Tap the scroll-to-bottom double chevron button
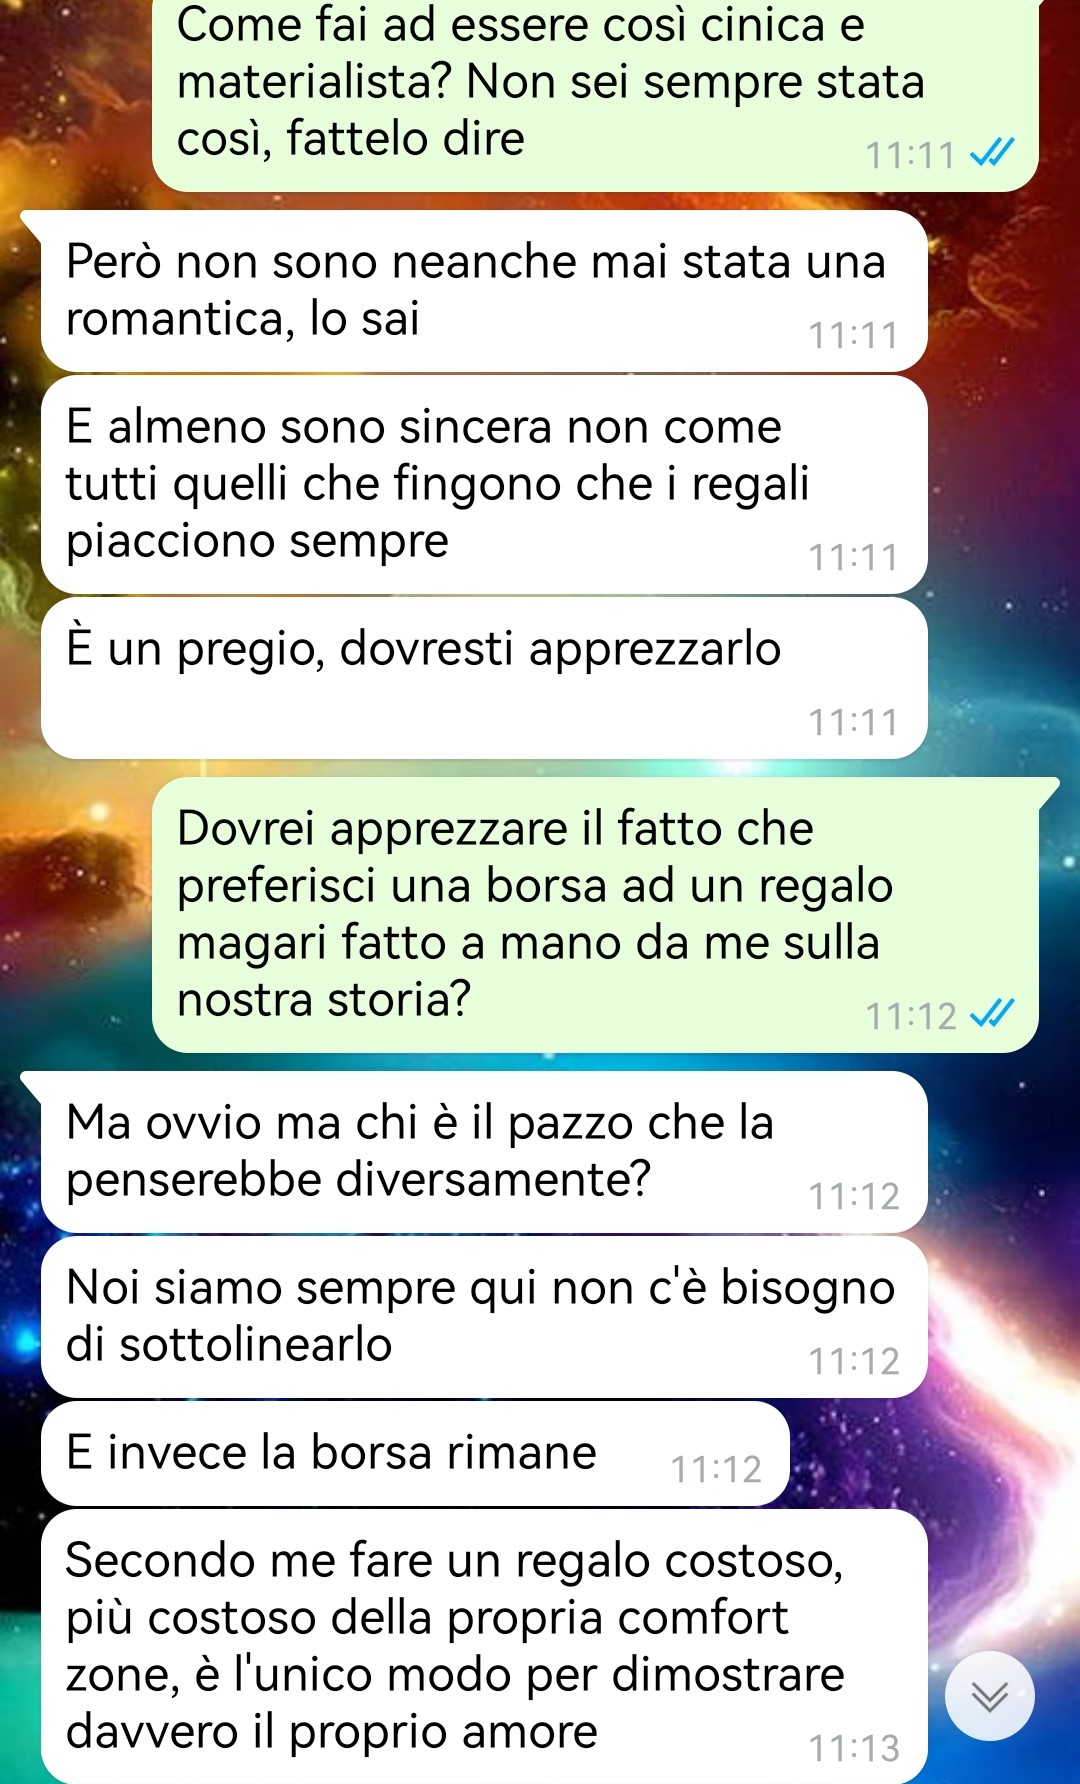Viewport: 1080px width, 1784px height. [990, 1696]
